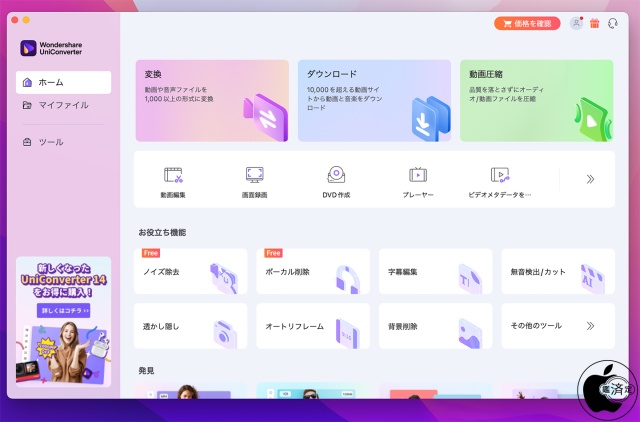Image resolution: width=640 pixels, height=422 pixels.
Task: Open the 字幕編集 tool card
Action: pyautogui.click(x=436, y=271)
